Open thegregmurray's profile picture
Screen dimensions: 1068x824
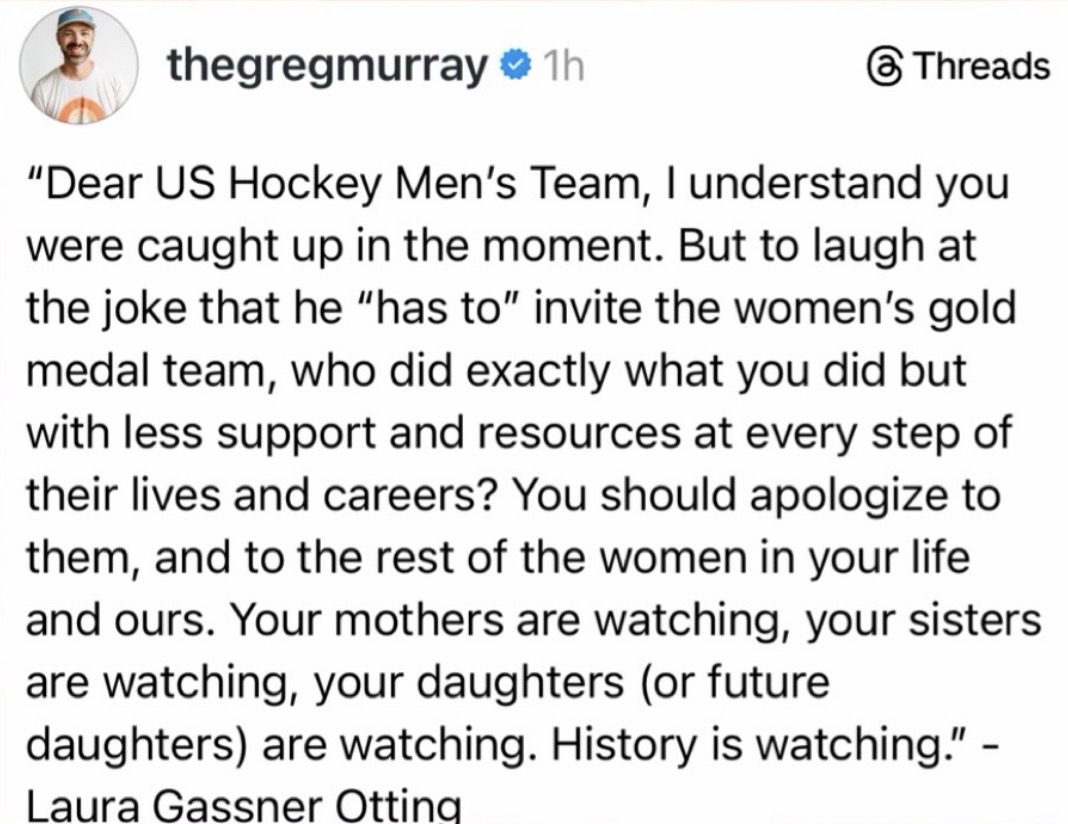(79, 67)
